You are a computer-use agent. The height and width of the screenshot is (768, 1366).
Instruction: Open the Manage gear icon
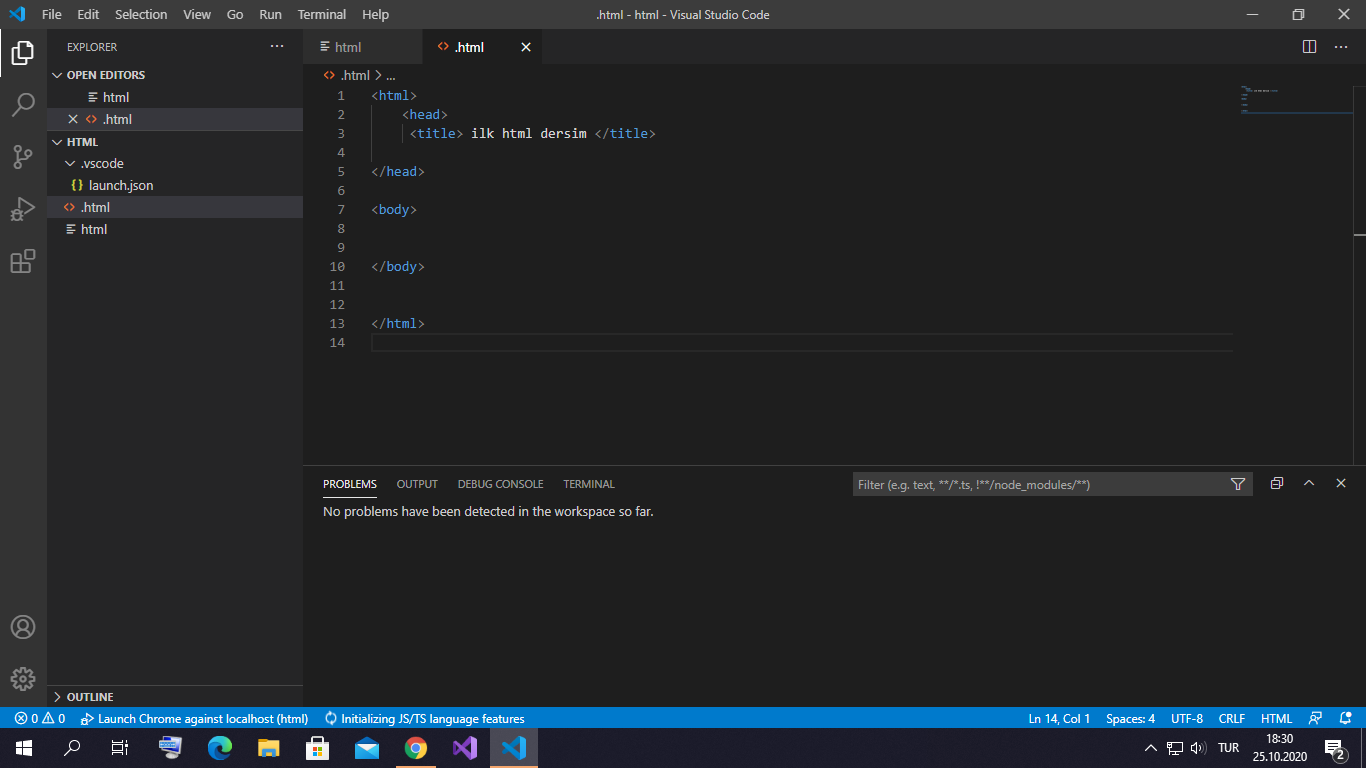[x=23, y=679]
